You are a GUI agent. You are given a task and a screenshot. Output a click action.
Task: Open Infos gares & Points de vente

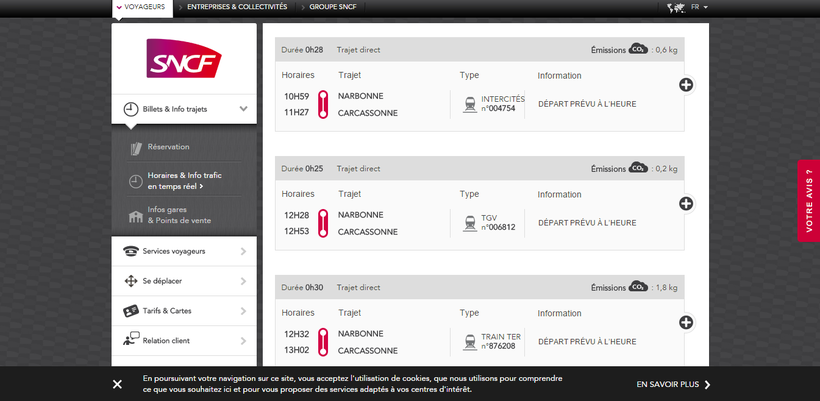[178, 215]
